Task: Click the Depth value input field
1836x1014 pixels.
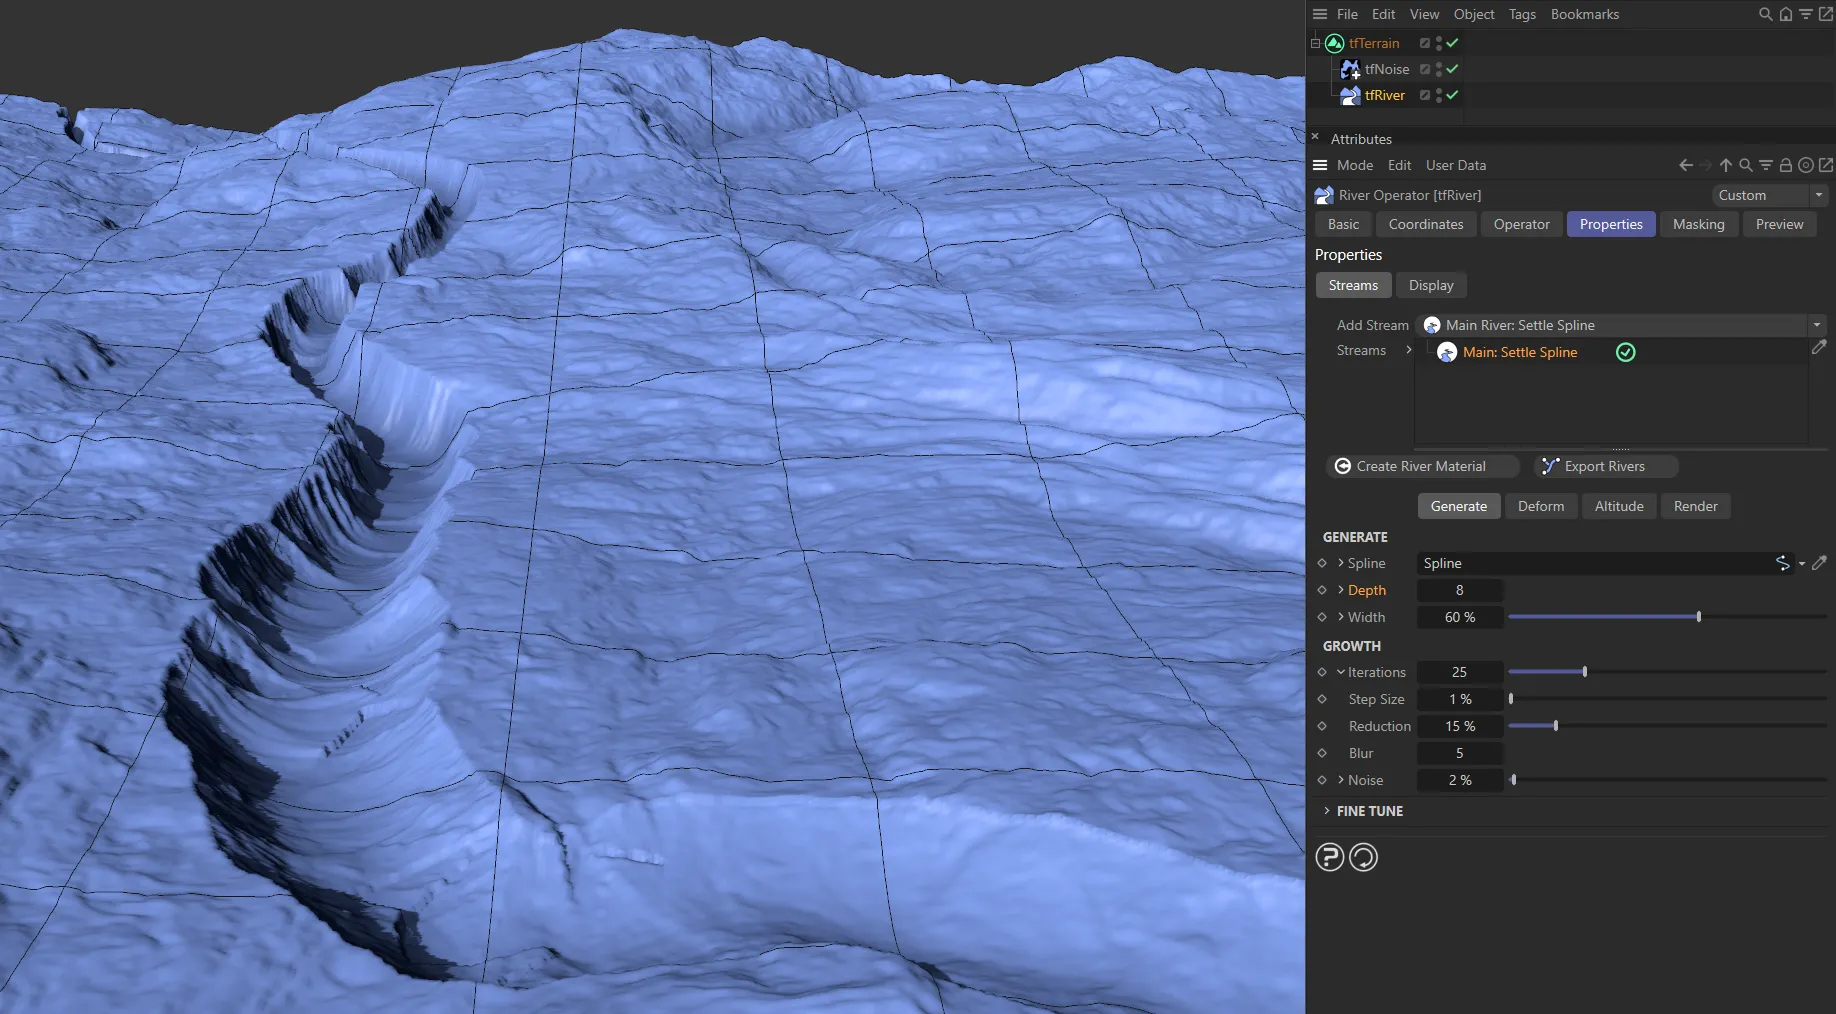Action: (1459, 591)
